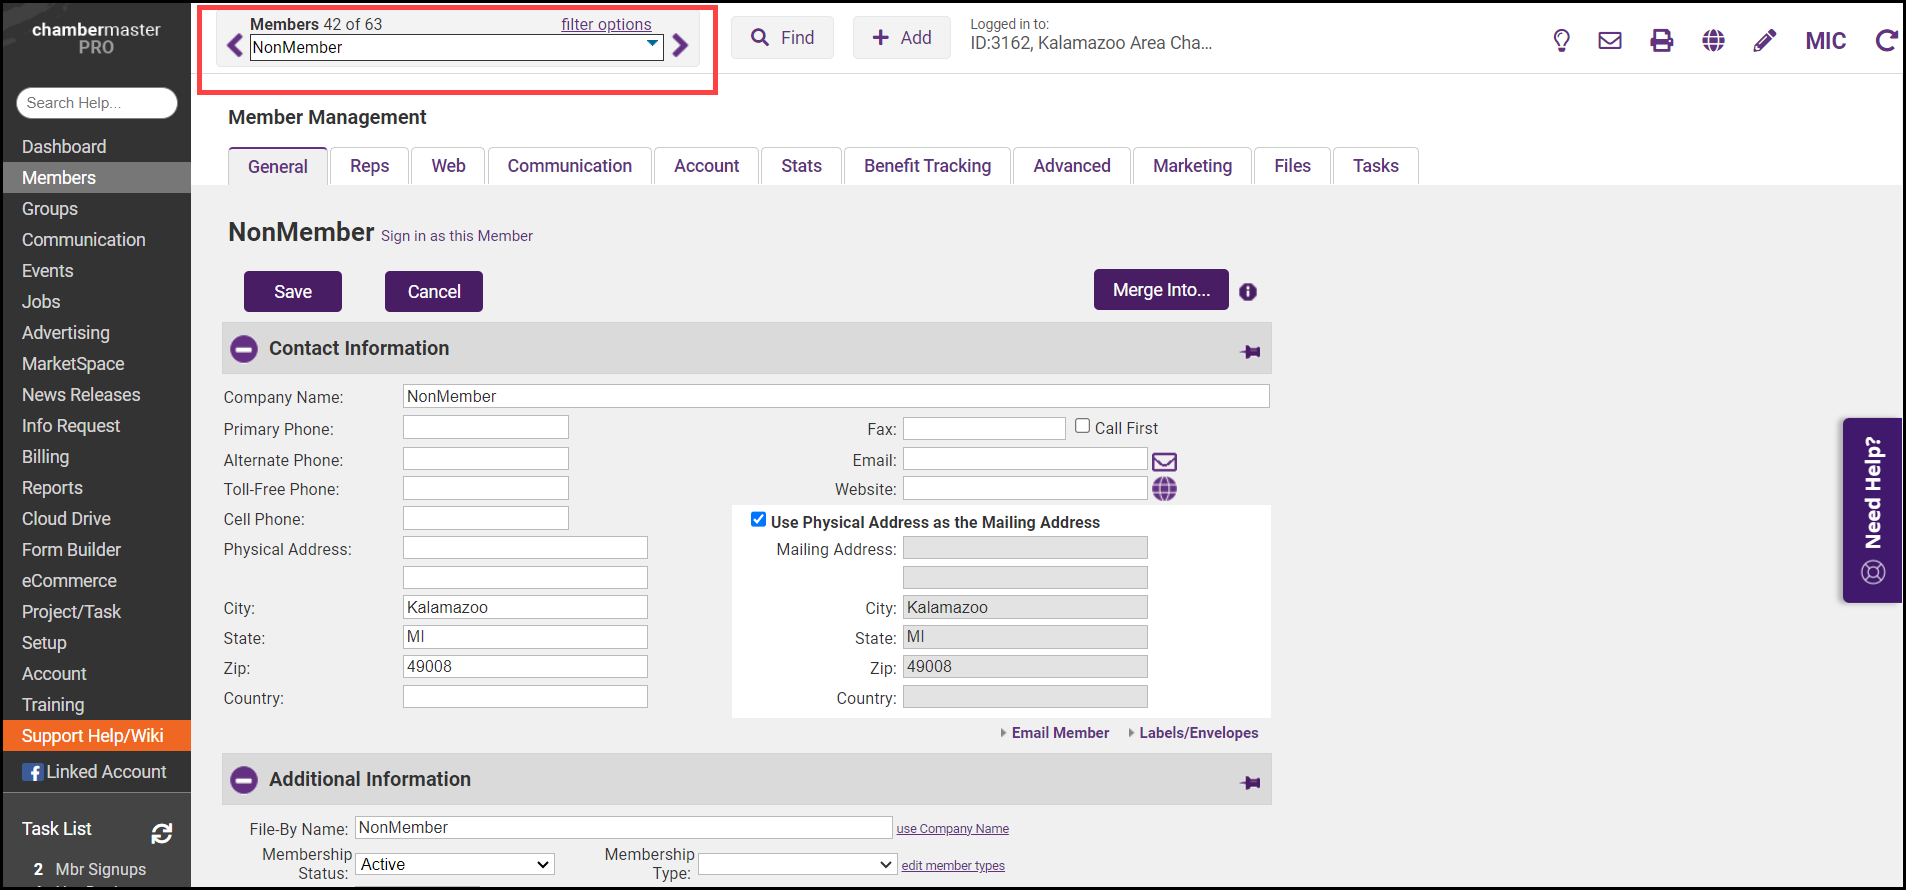This screenshot has height=890, width=1906.
Task: Collapse the Contact Information section
Action: pyautogui.click(x=244, y=349)
